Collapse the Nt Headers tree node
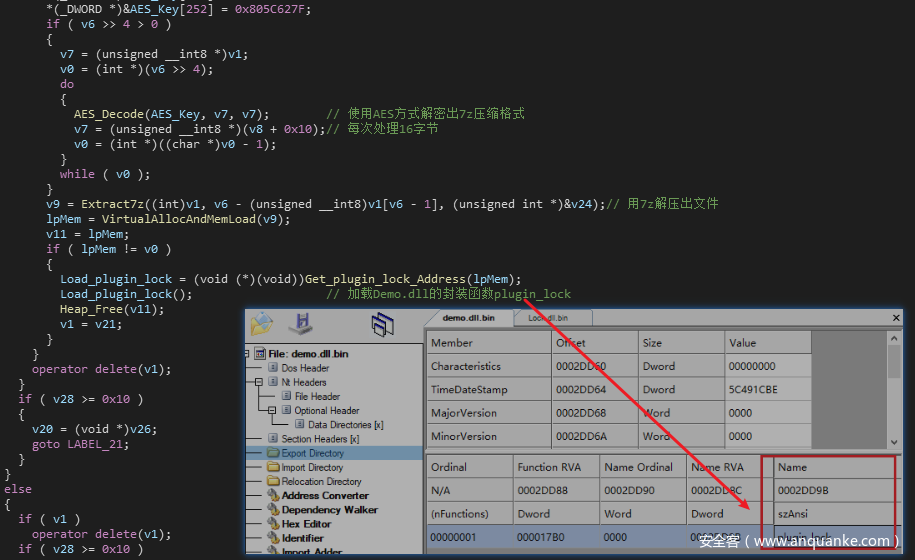915x560 pixels. tap(259, 382)
